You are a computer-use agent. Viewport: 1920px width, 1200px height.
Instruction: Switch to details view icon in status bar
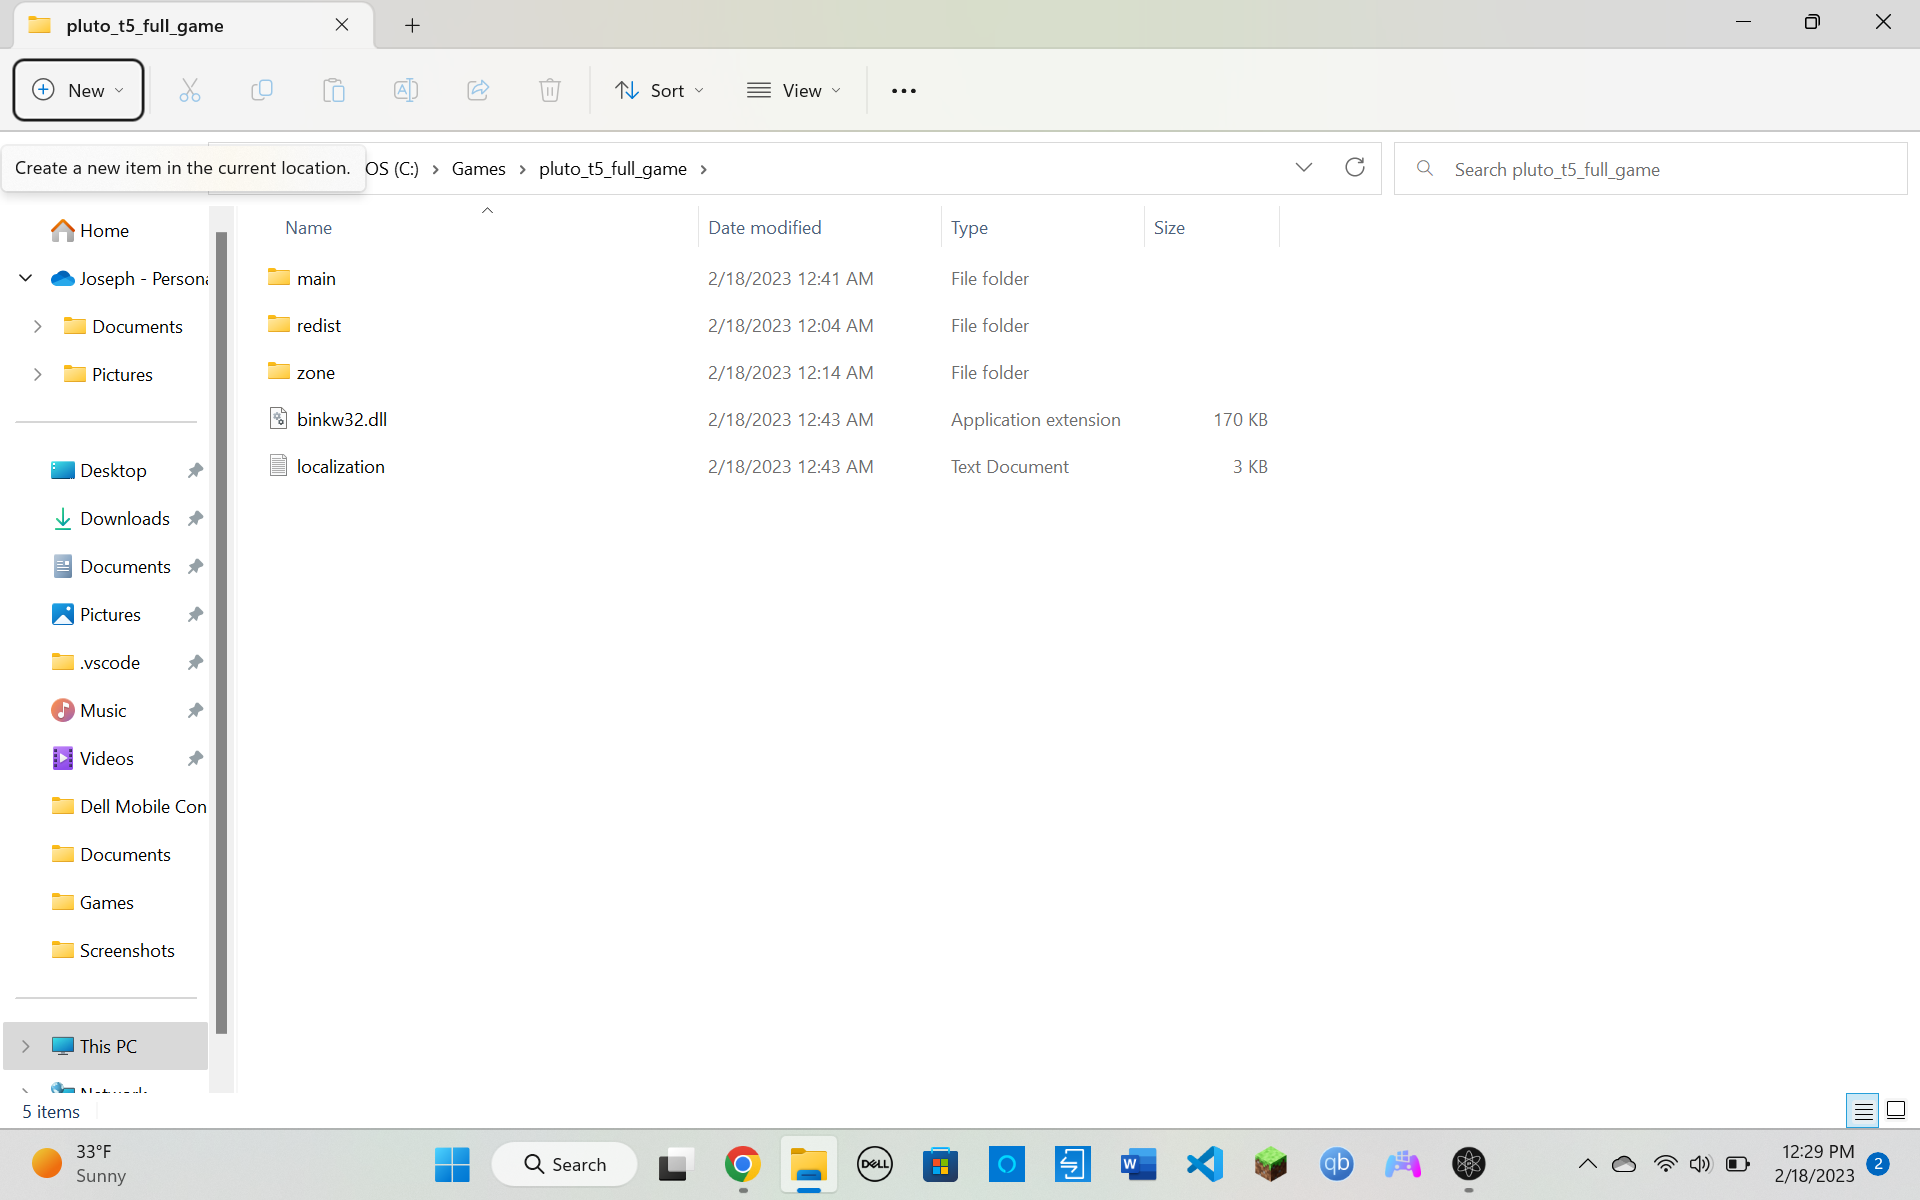1863,1111
